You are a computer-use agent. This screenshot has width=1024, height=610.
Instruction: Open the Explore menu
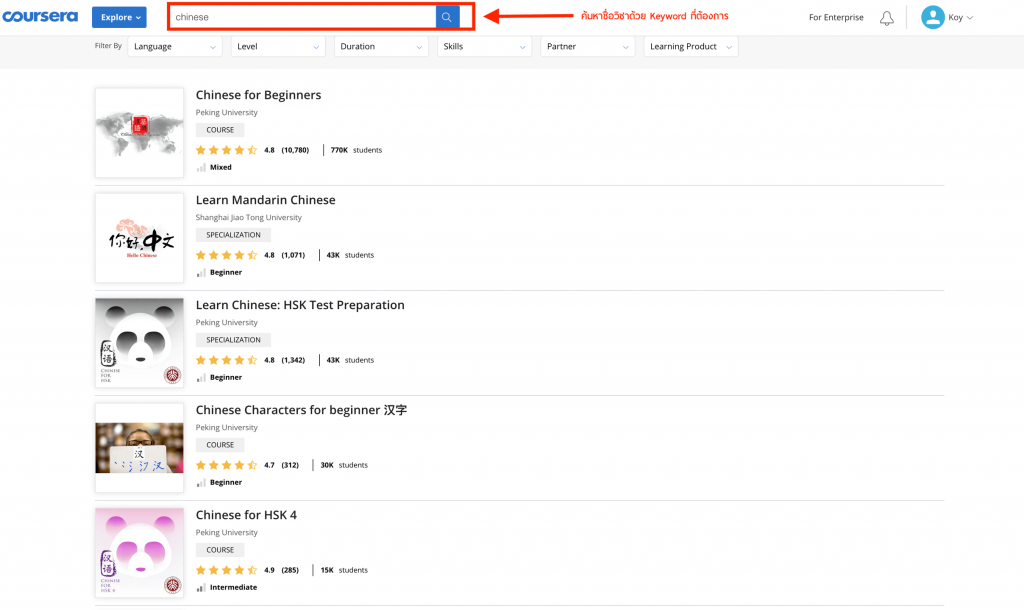point(119,17)
